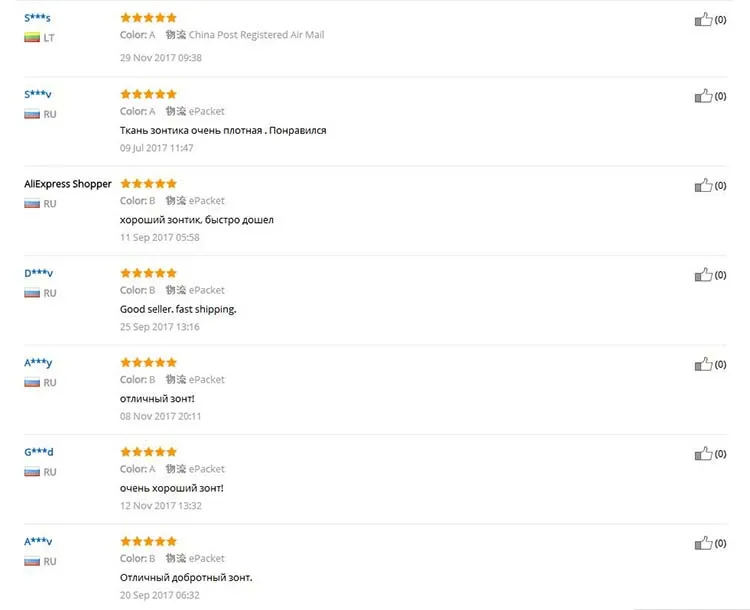
Task: Open reviewer A***v profile link
Action: tap(37, 541)
